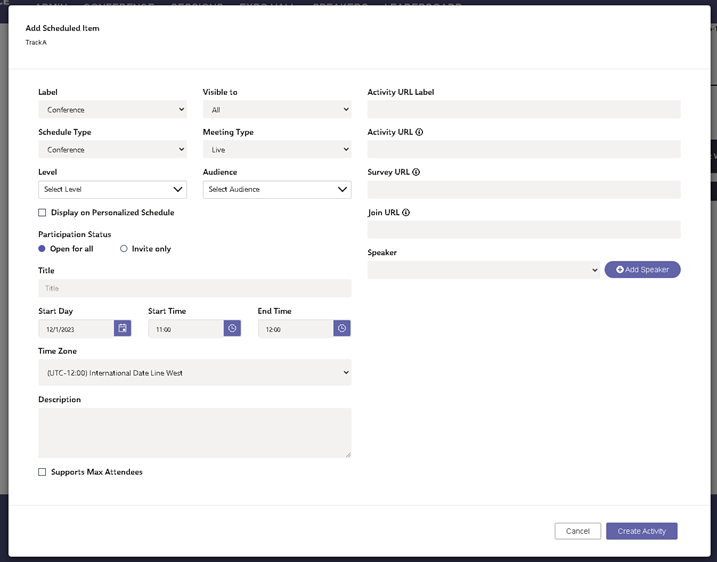Focus the Title input field

point(195,288)
